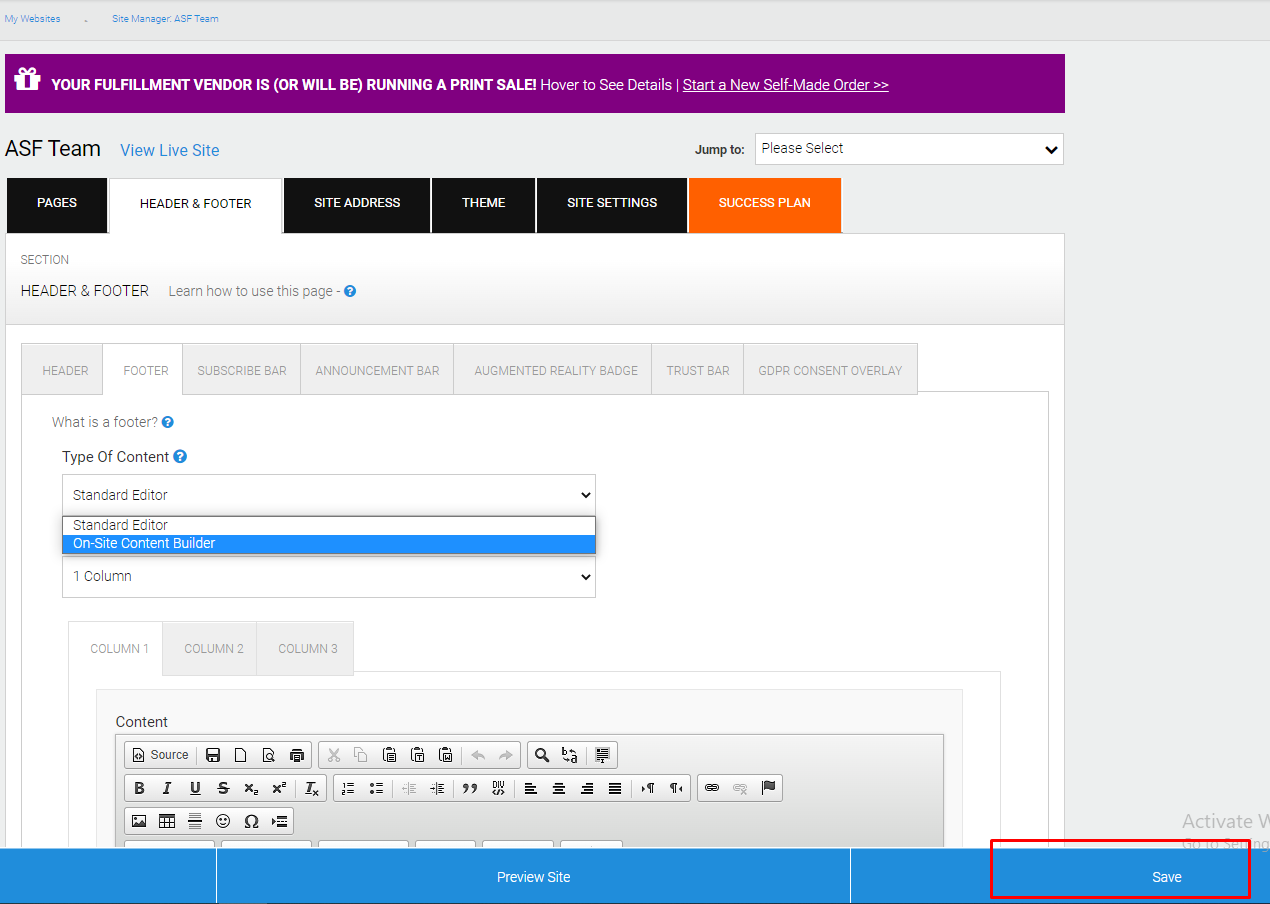Click the Preview Site button

533,877
